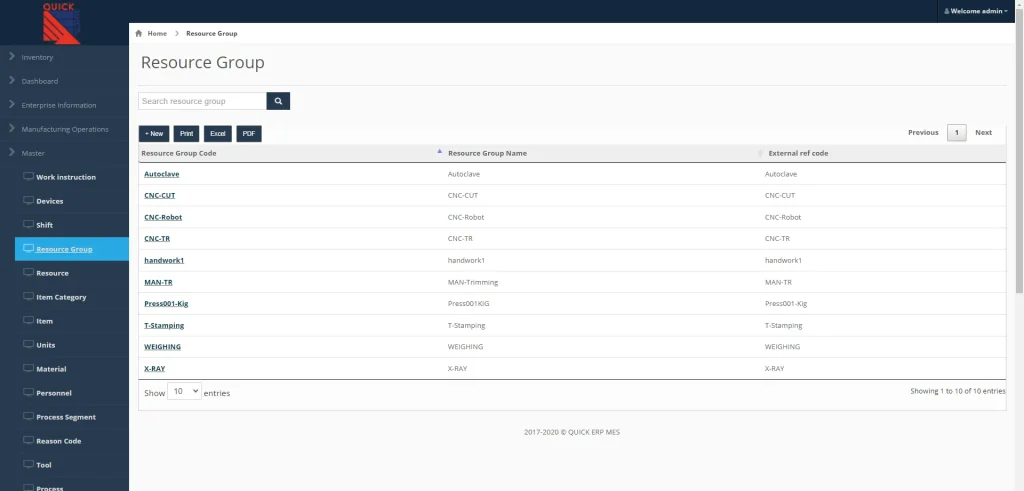Click the monitor icon beside Reason Code
Viewport: 1024px width, 491px height.
tap(28, 440)
